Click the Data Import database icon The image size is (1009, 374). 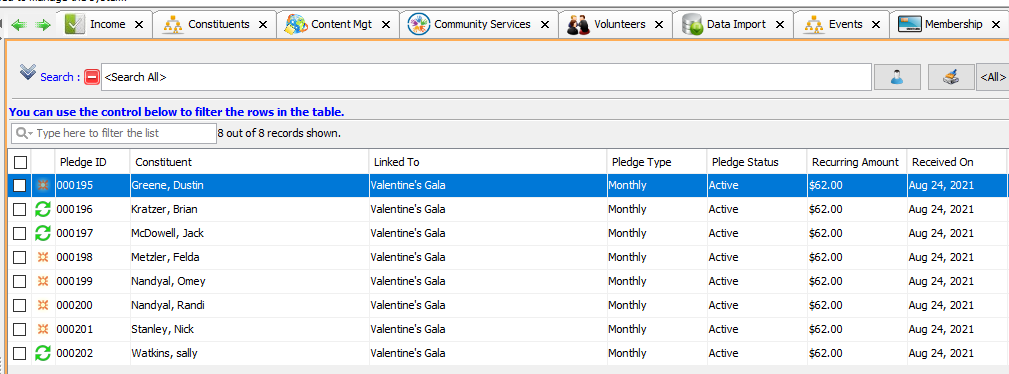pyautogui.click(x=692, y=25)
